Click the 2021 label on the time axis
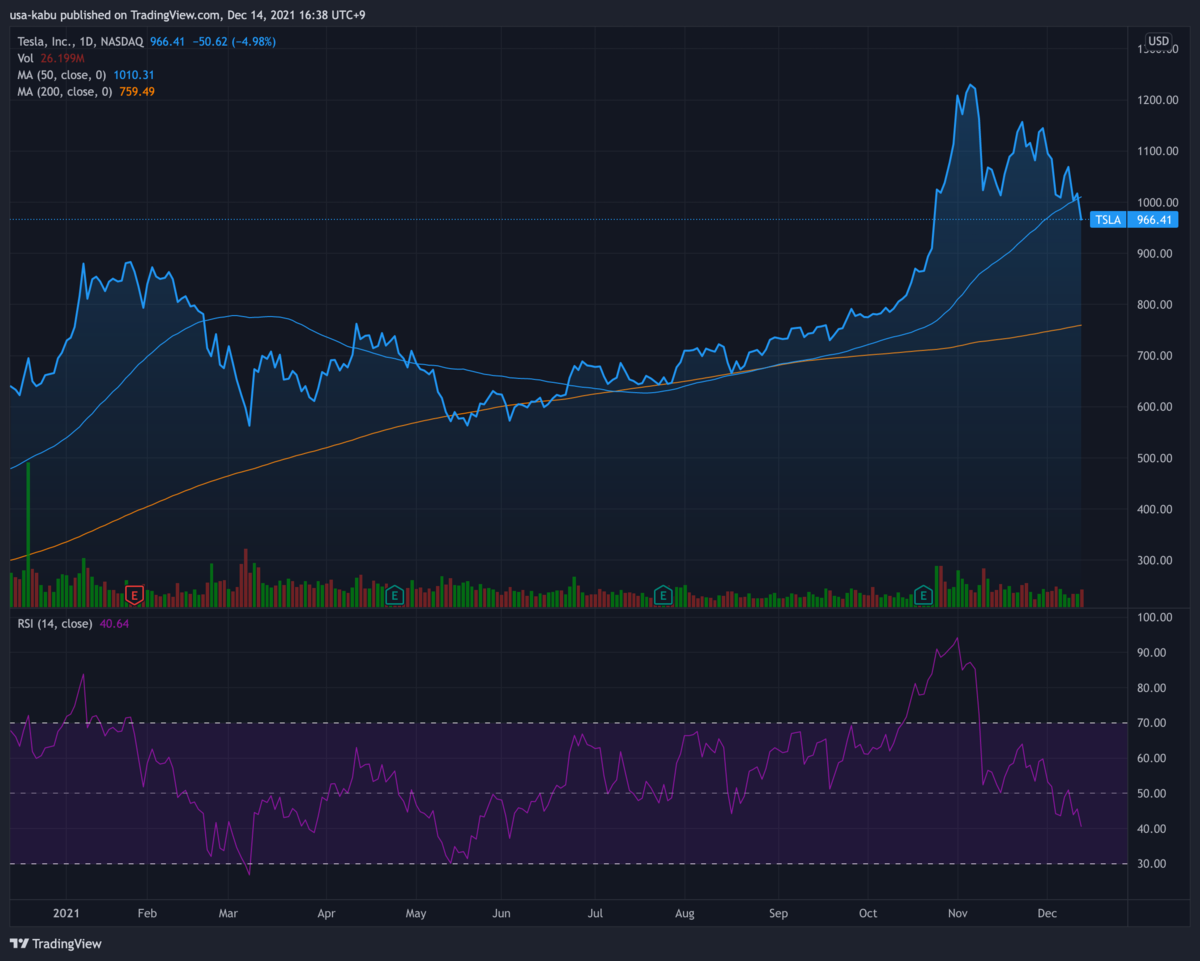Screen dimensions: 1200x961 pyautogui.click(x=67, y=914)
